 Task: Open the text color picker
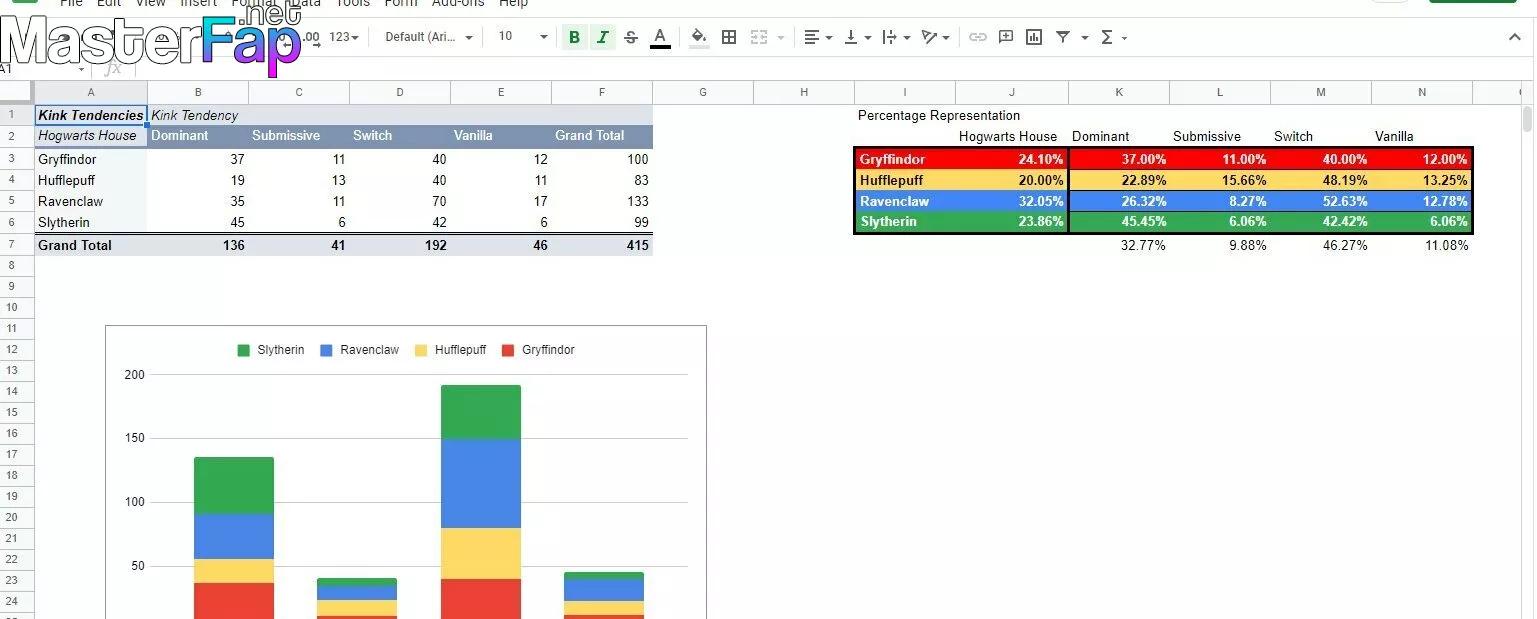pyautogui.click(x=660, y=37)
